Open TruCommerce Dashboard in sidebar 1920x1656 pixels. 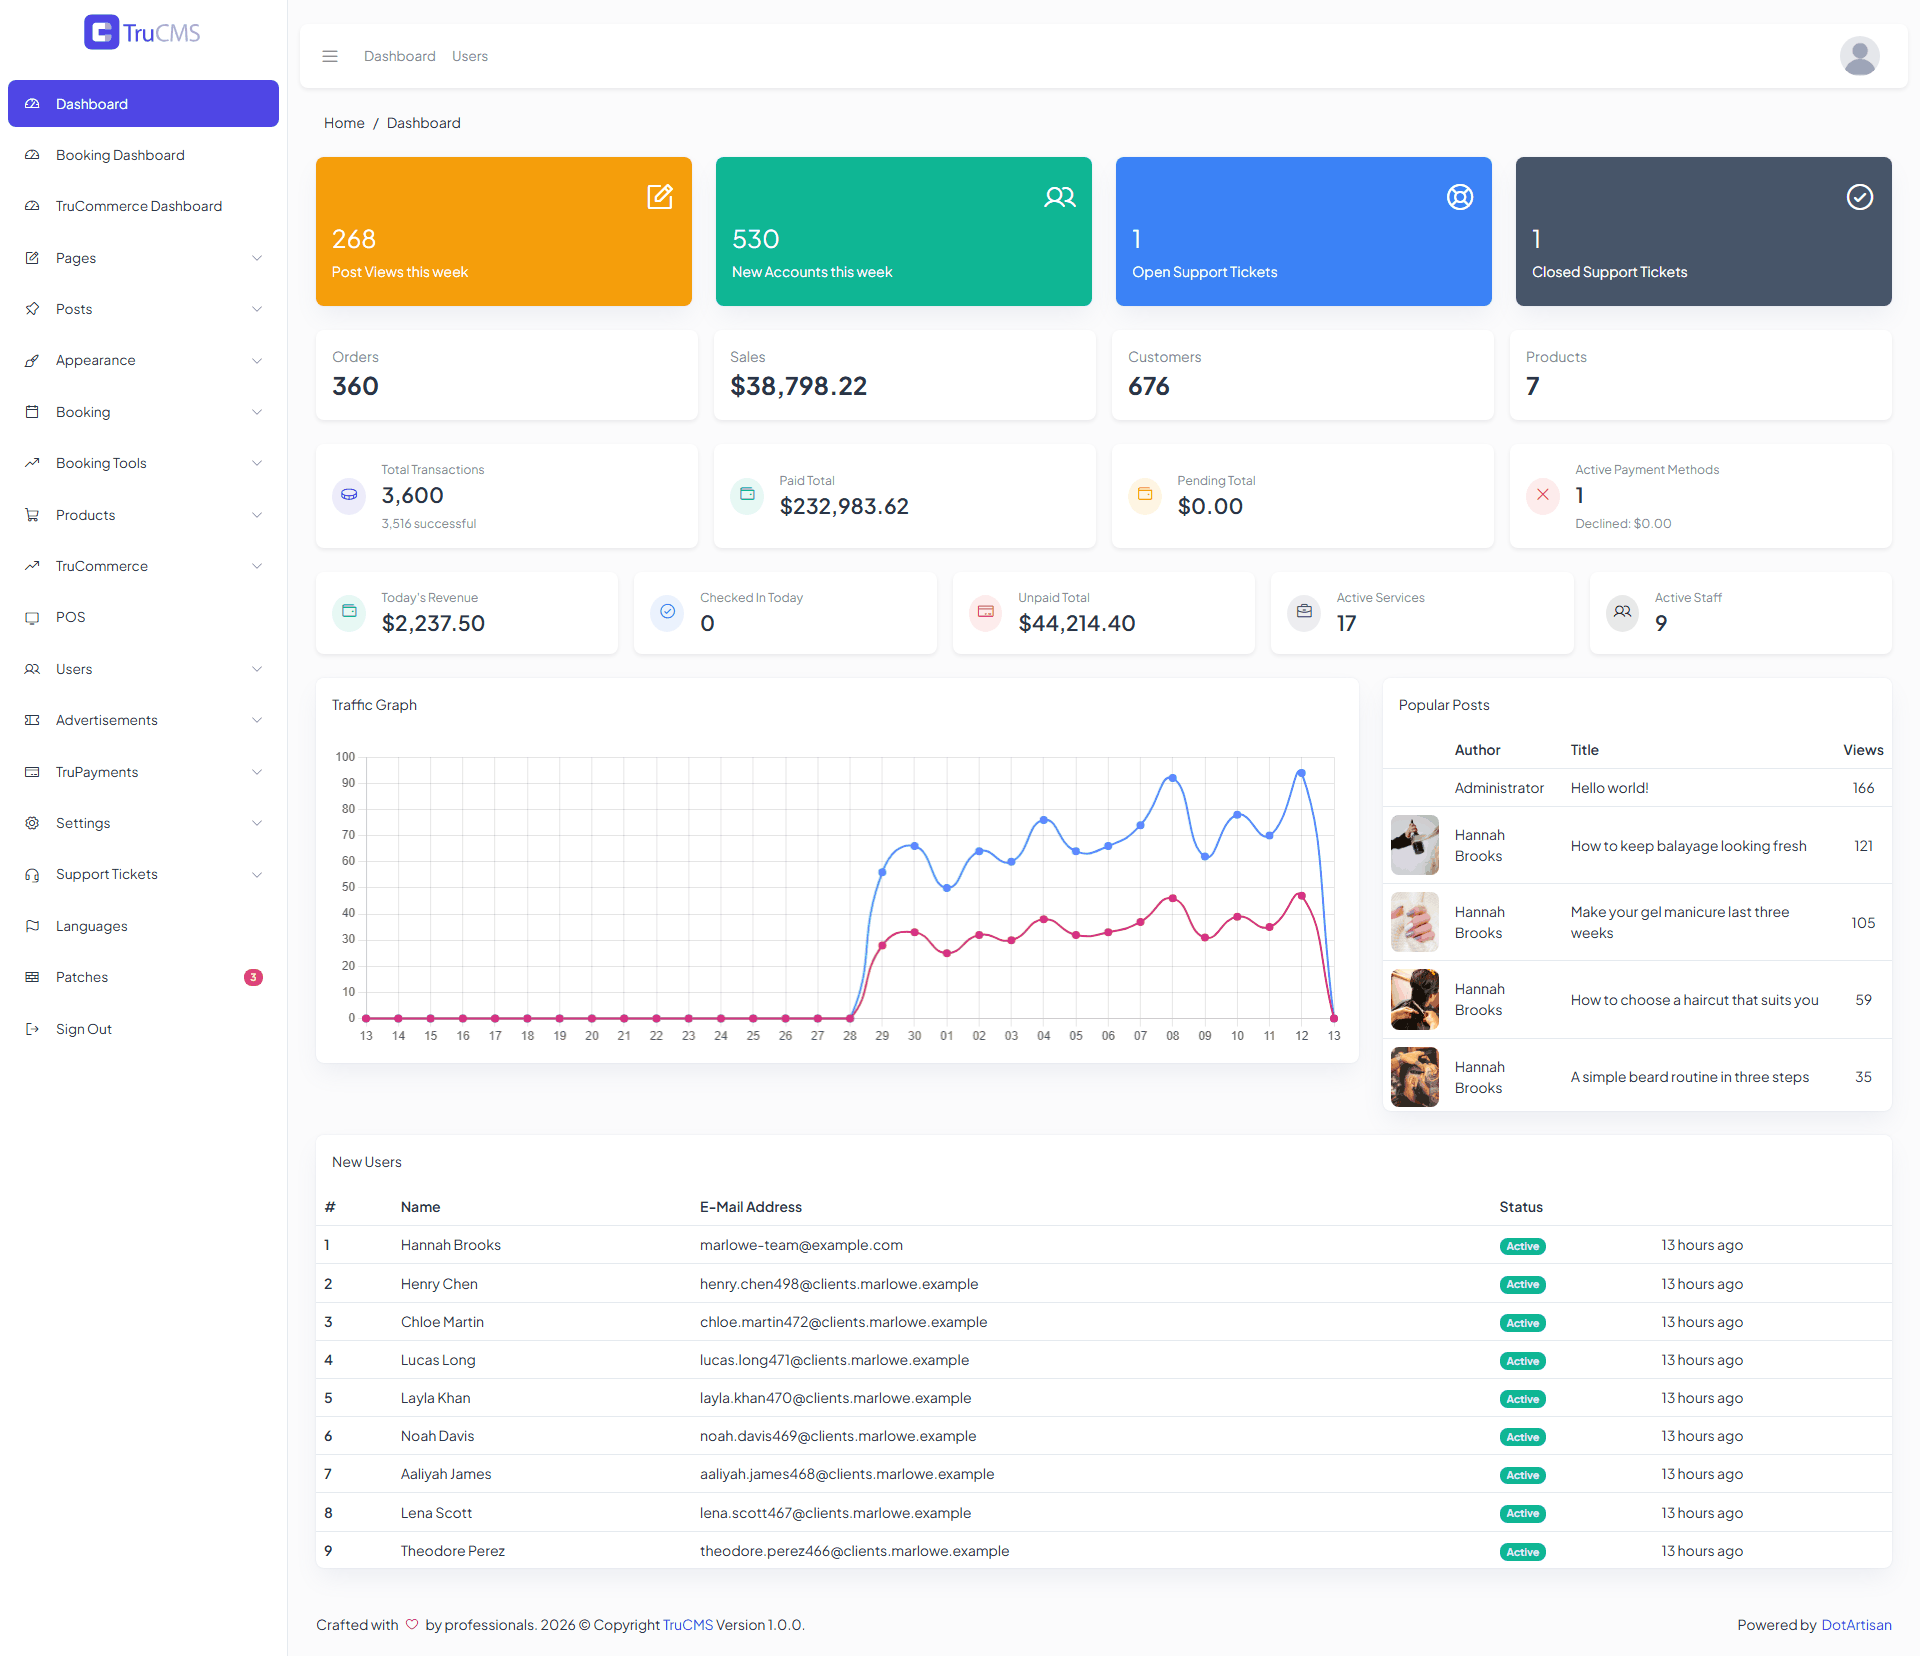click(x=143, y=206)
